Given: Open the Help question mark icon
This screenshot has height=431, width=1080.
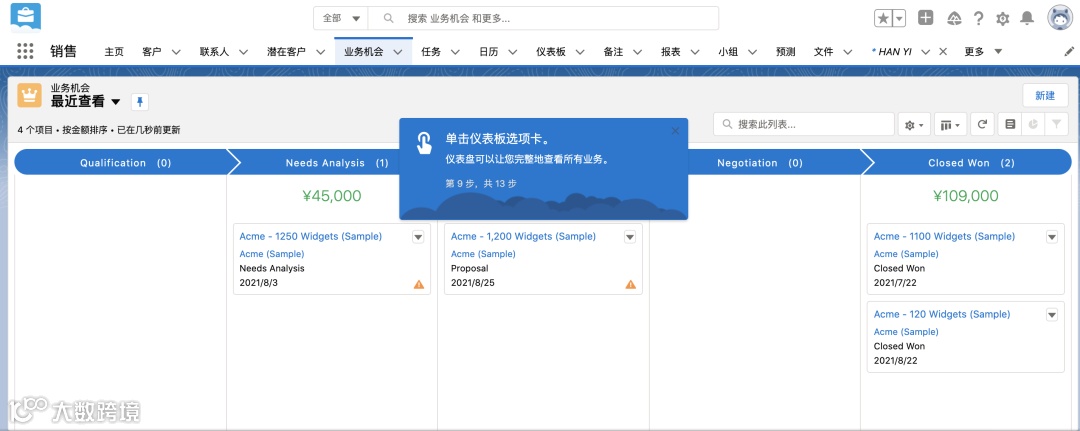Looking at the screenshot, I should (978, 19).
